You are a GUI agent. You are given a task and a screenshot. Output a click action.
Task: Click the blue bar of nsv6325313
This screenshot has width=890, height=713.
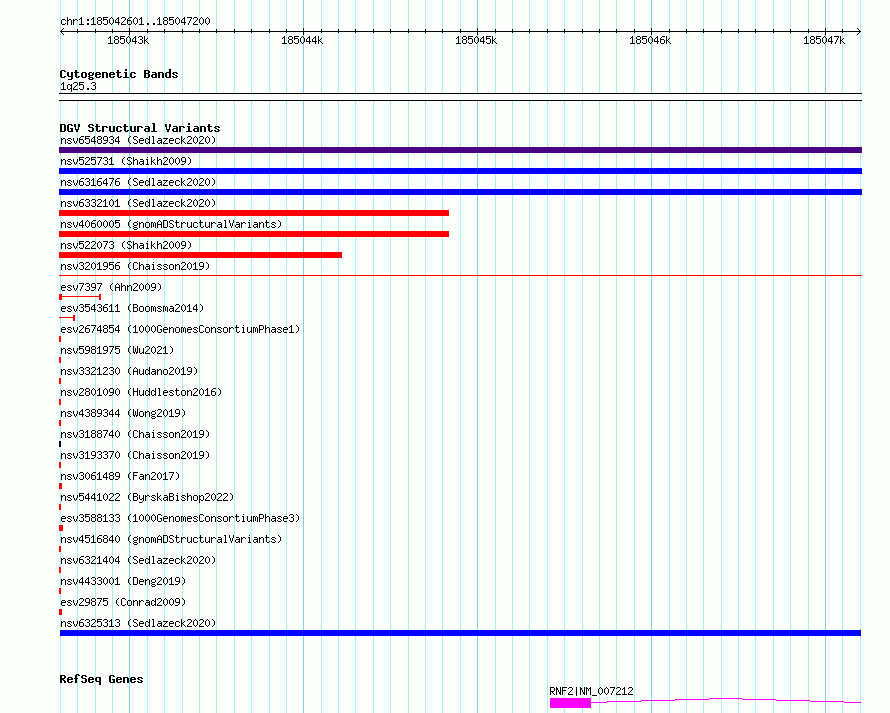pyautogui.click(x=460, y=633)
